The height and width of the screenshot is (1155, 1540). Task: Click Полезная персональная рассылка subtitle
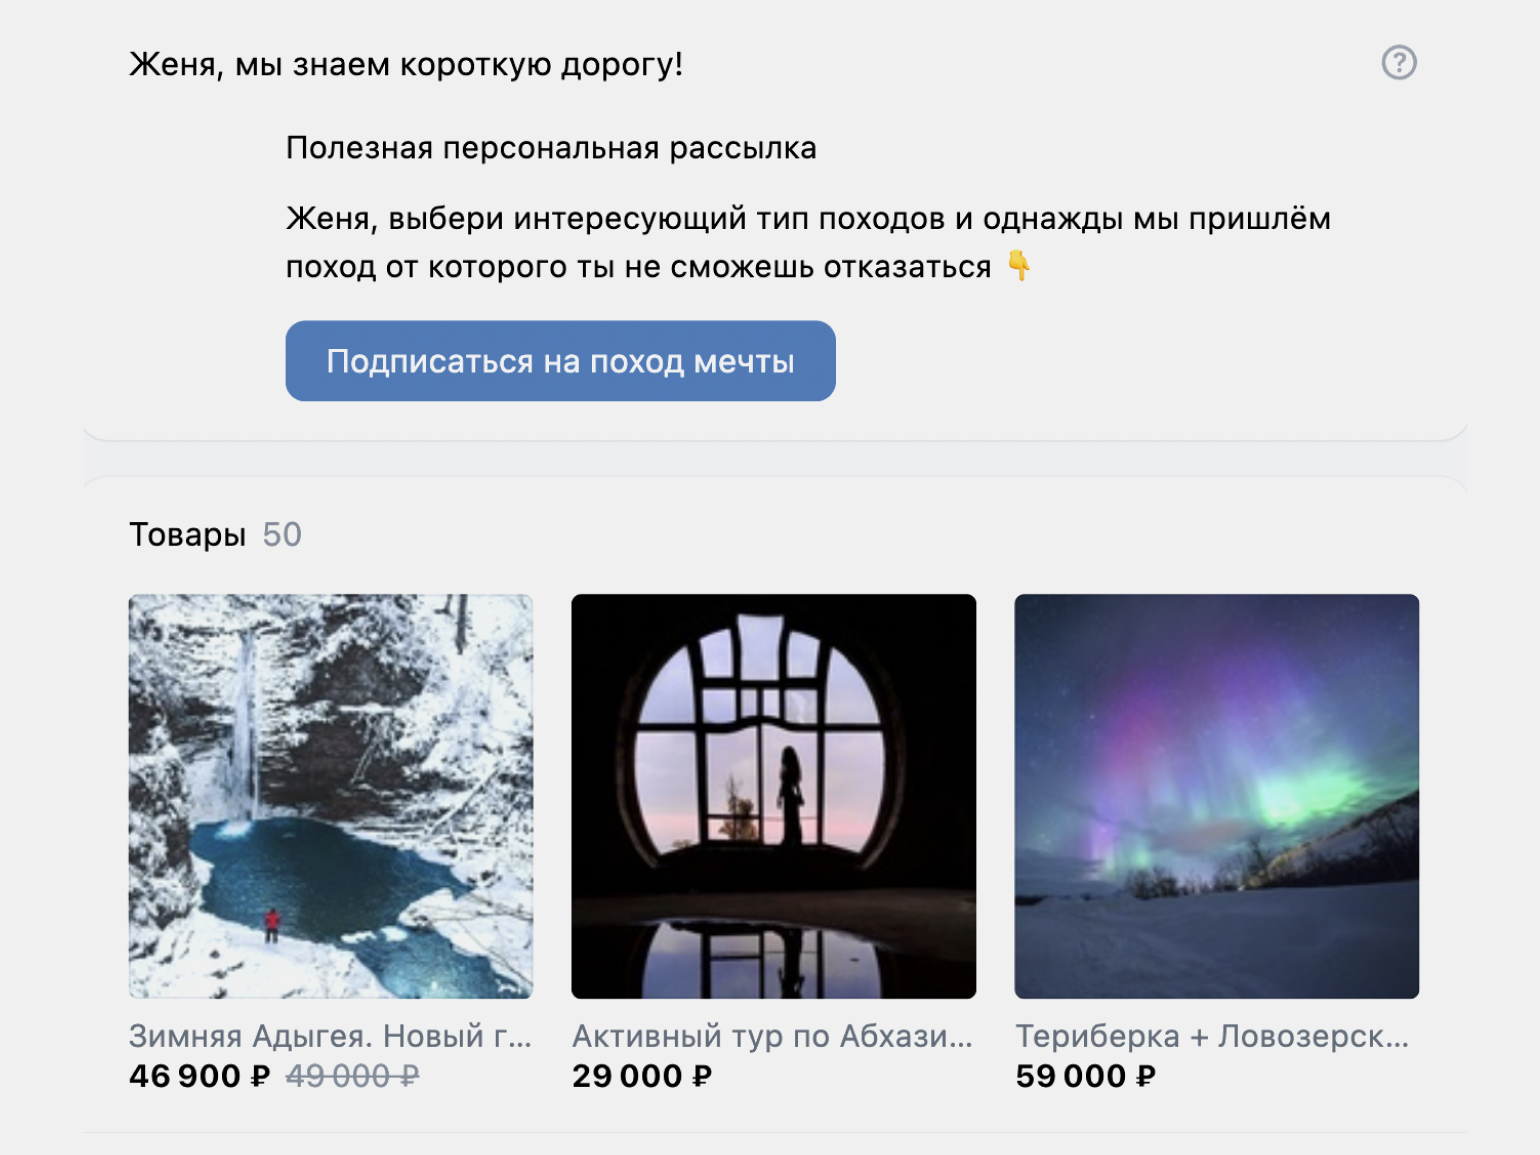click(551, 148)
